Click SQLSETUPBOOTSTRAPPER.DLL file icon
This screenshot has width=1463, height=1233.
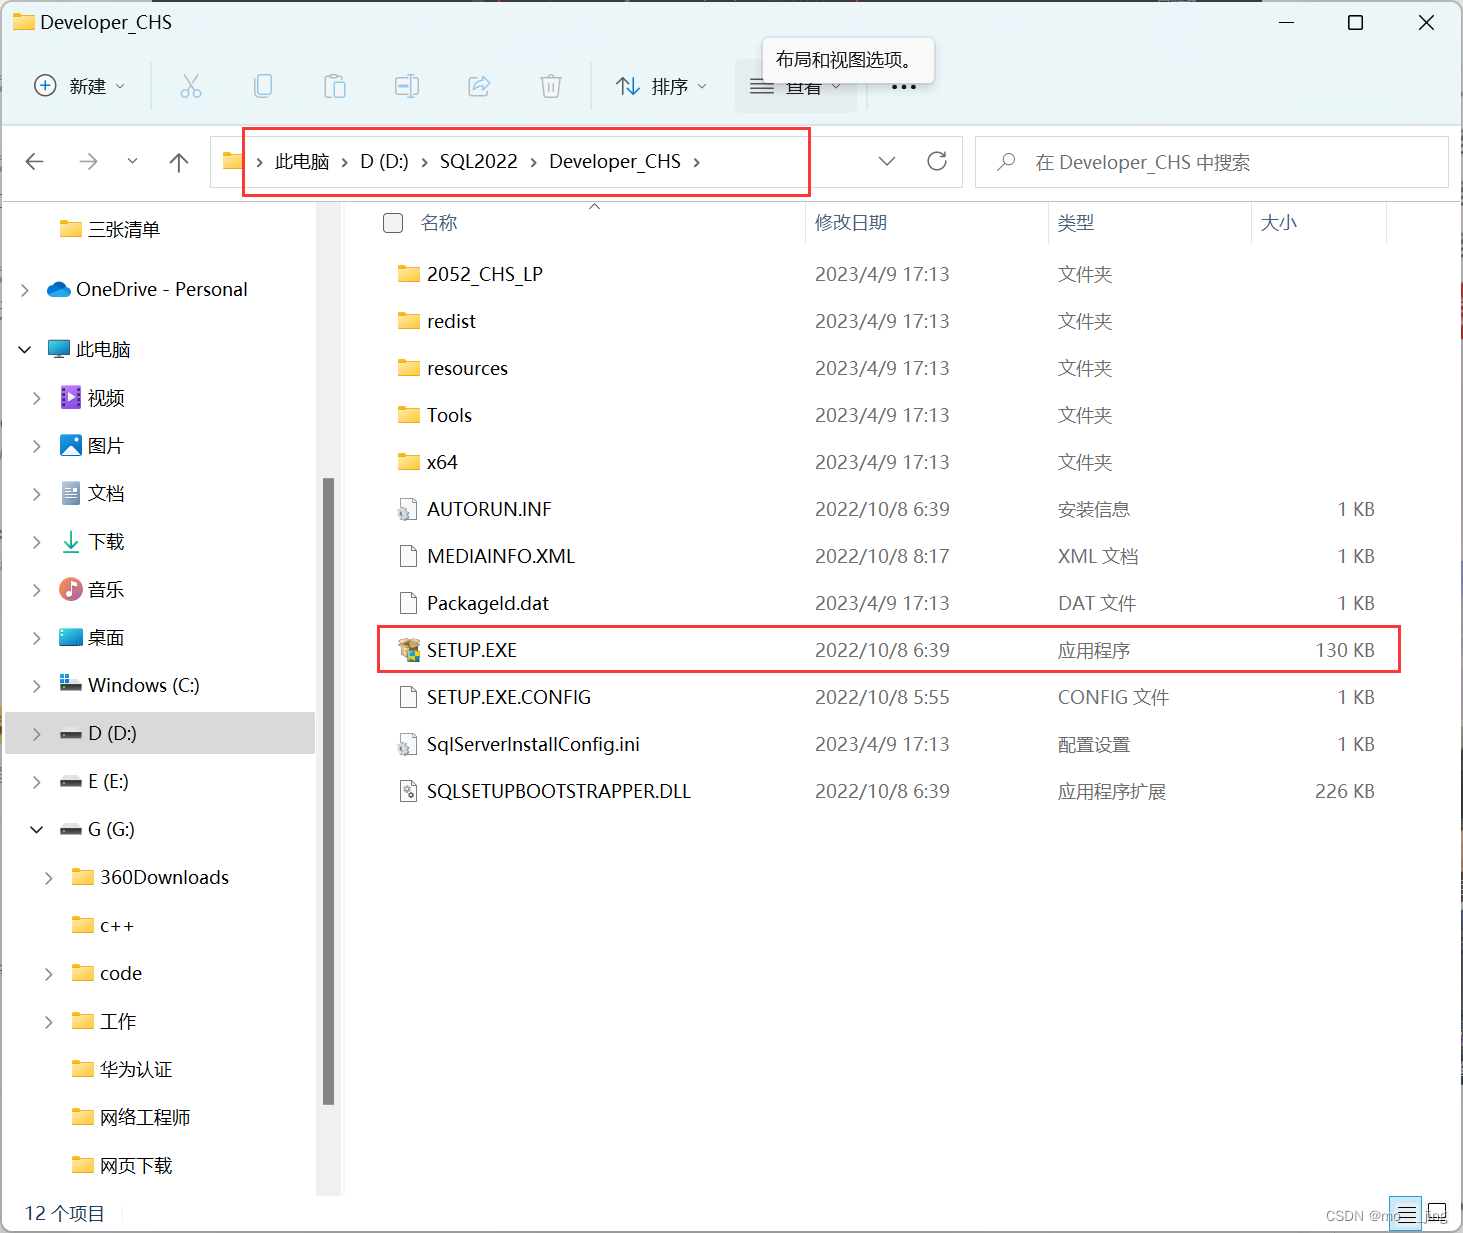coord(408,791)
